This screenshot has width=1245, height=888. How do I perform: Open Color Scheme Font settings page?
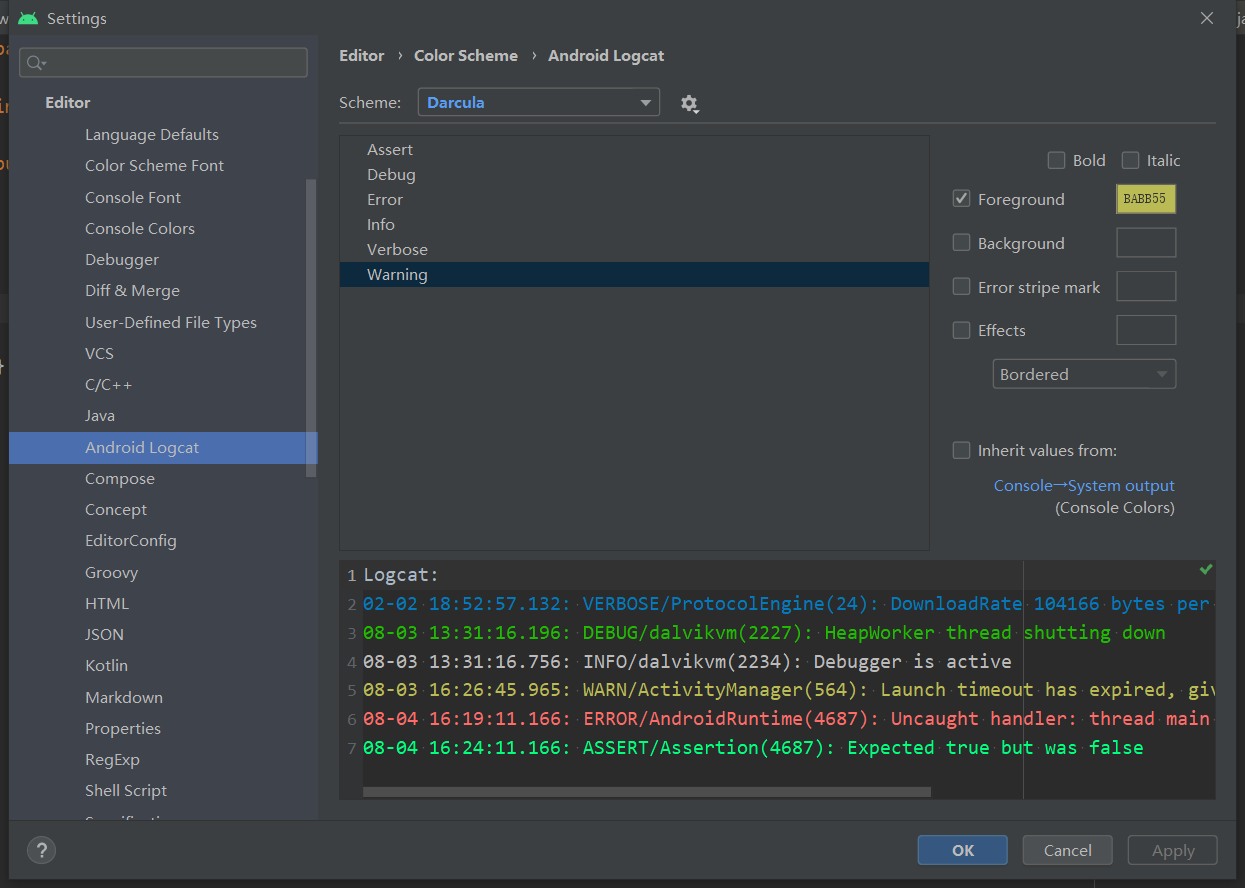coord(154,165)
